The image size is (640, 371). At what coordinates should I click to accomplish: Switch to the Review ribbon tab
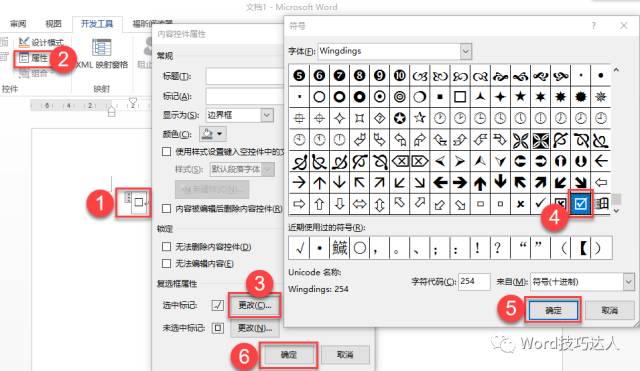(18, 24)
